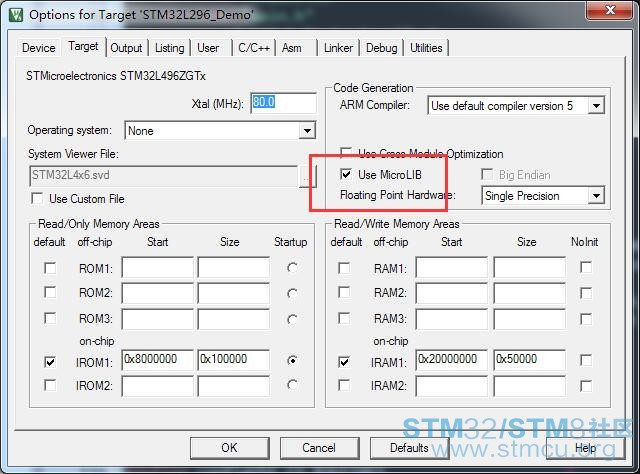
Task: Check the ROM1 default checkbox
Action: click(x=50, y=268)
